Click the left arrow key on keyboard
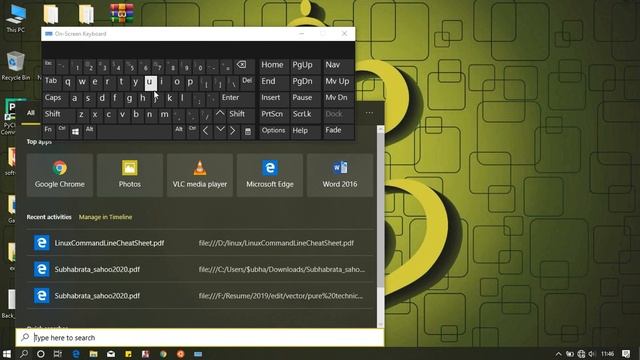Screen dimensions: 640x360 click(205, 131)
